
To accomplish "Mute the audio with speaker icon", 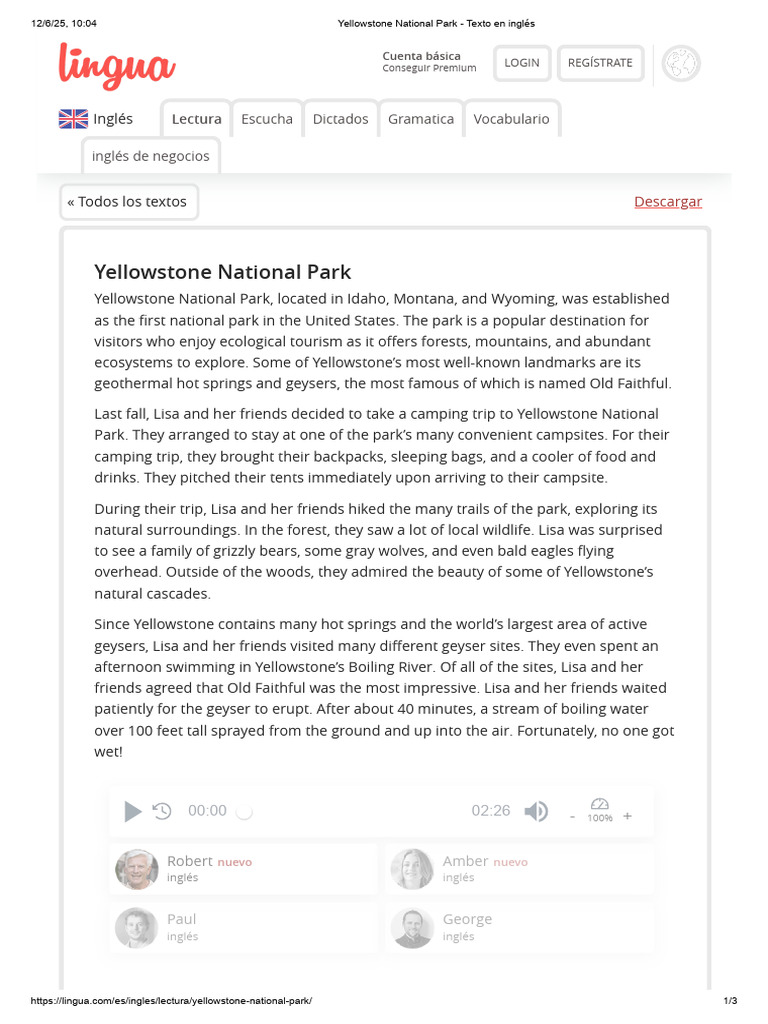I will 536,811.
